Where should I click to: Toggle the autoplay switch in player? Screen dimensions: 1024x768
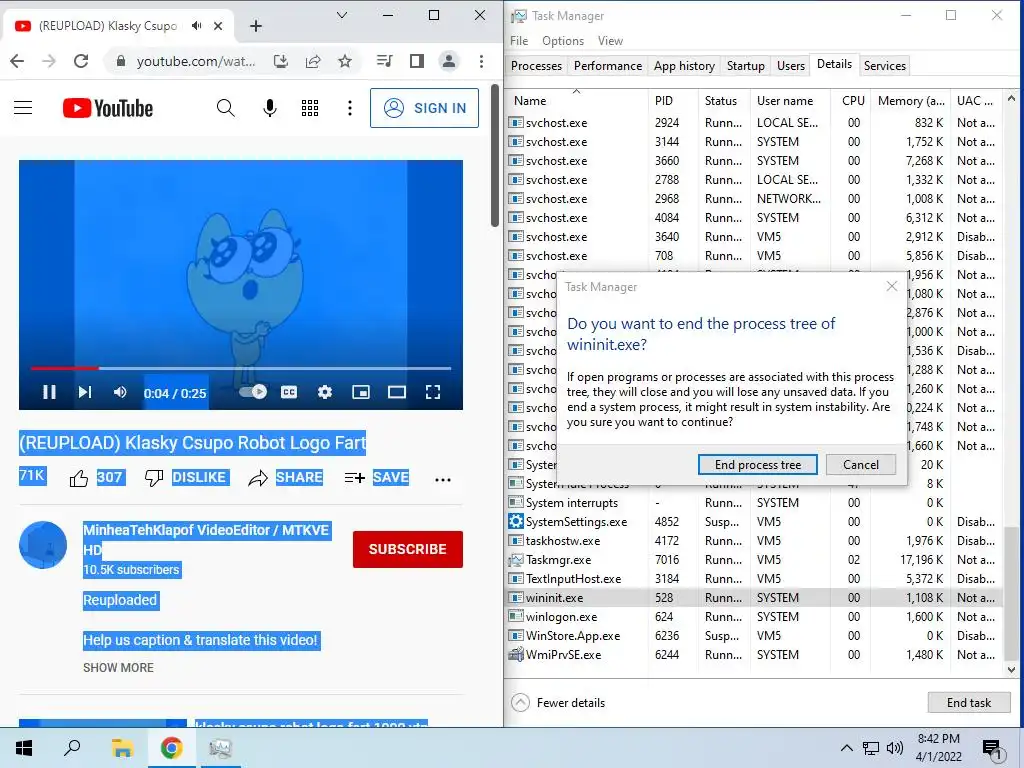pos(253,392)
